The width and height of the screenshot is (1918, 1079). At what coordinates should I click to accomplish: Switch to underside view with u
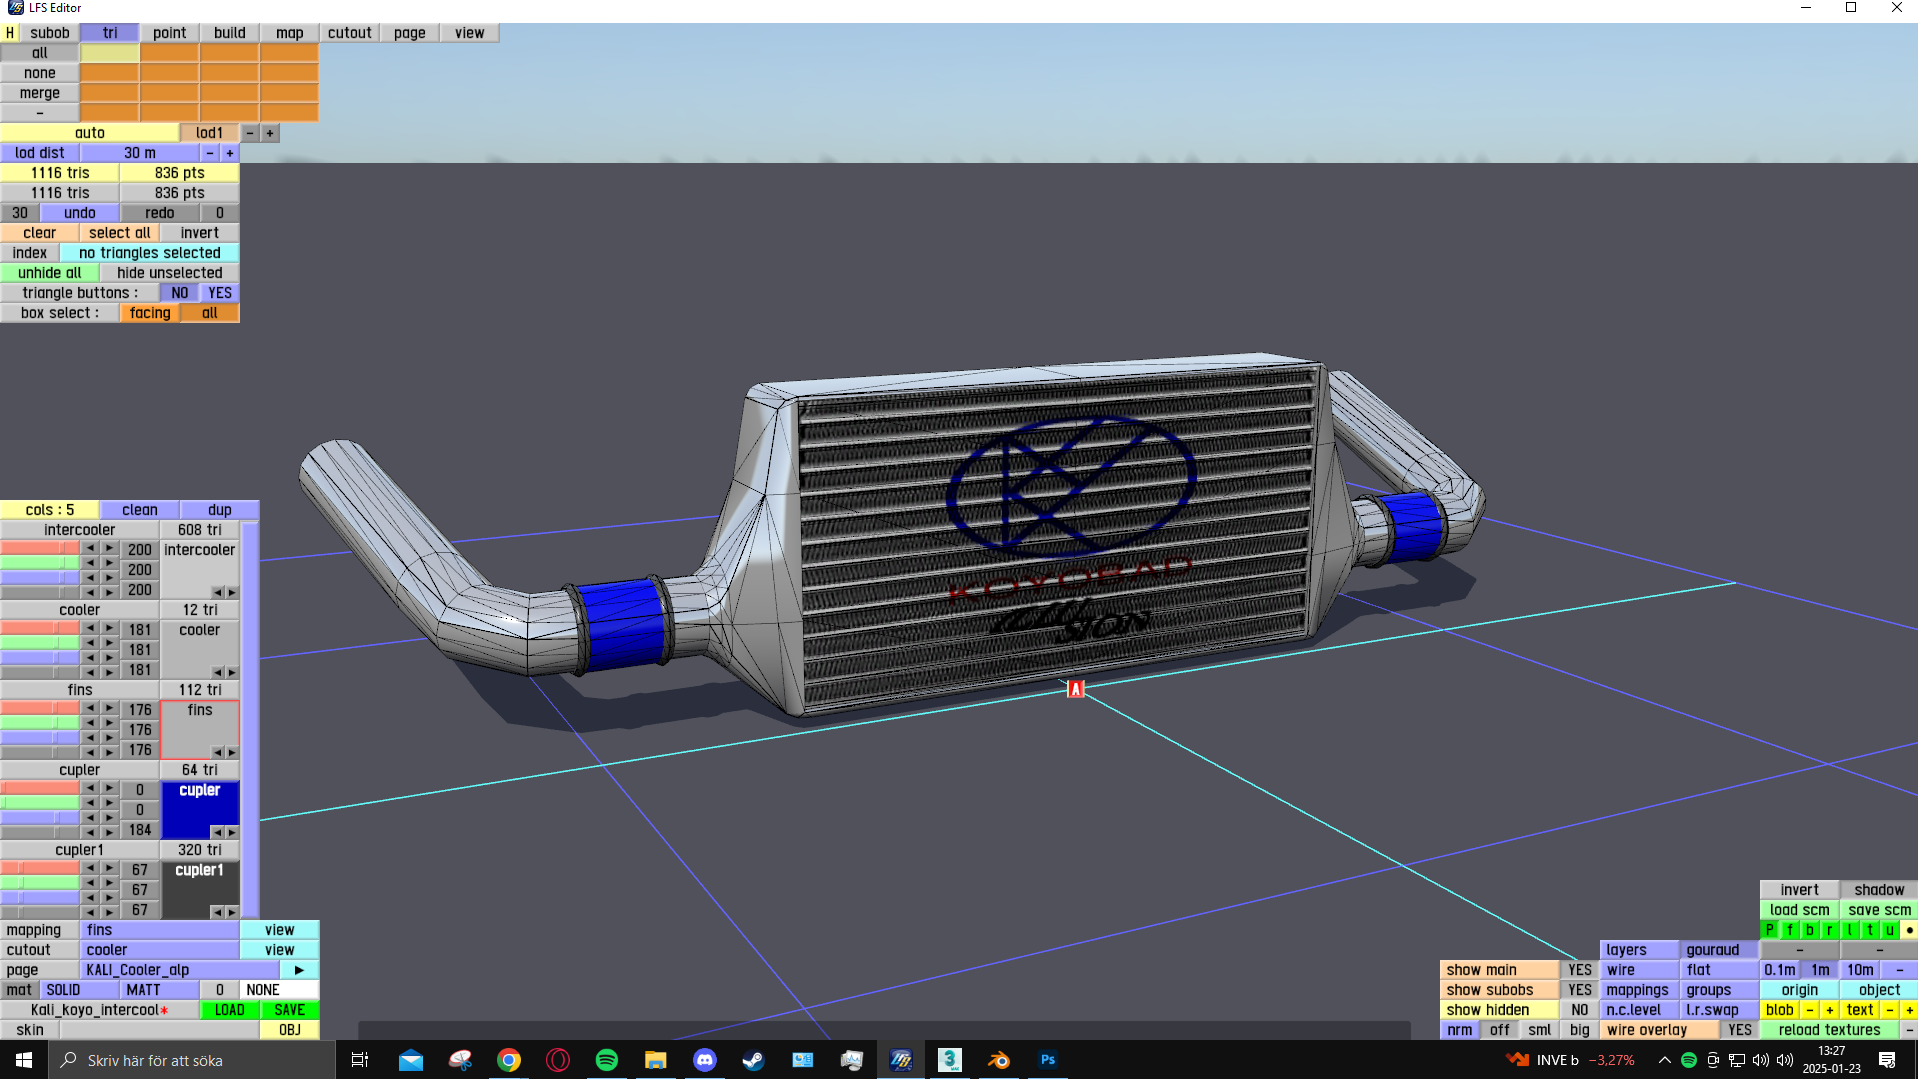coord(1890,930)
